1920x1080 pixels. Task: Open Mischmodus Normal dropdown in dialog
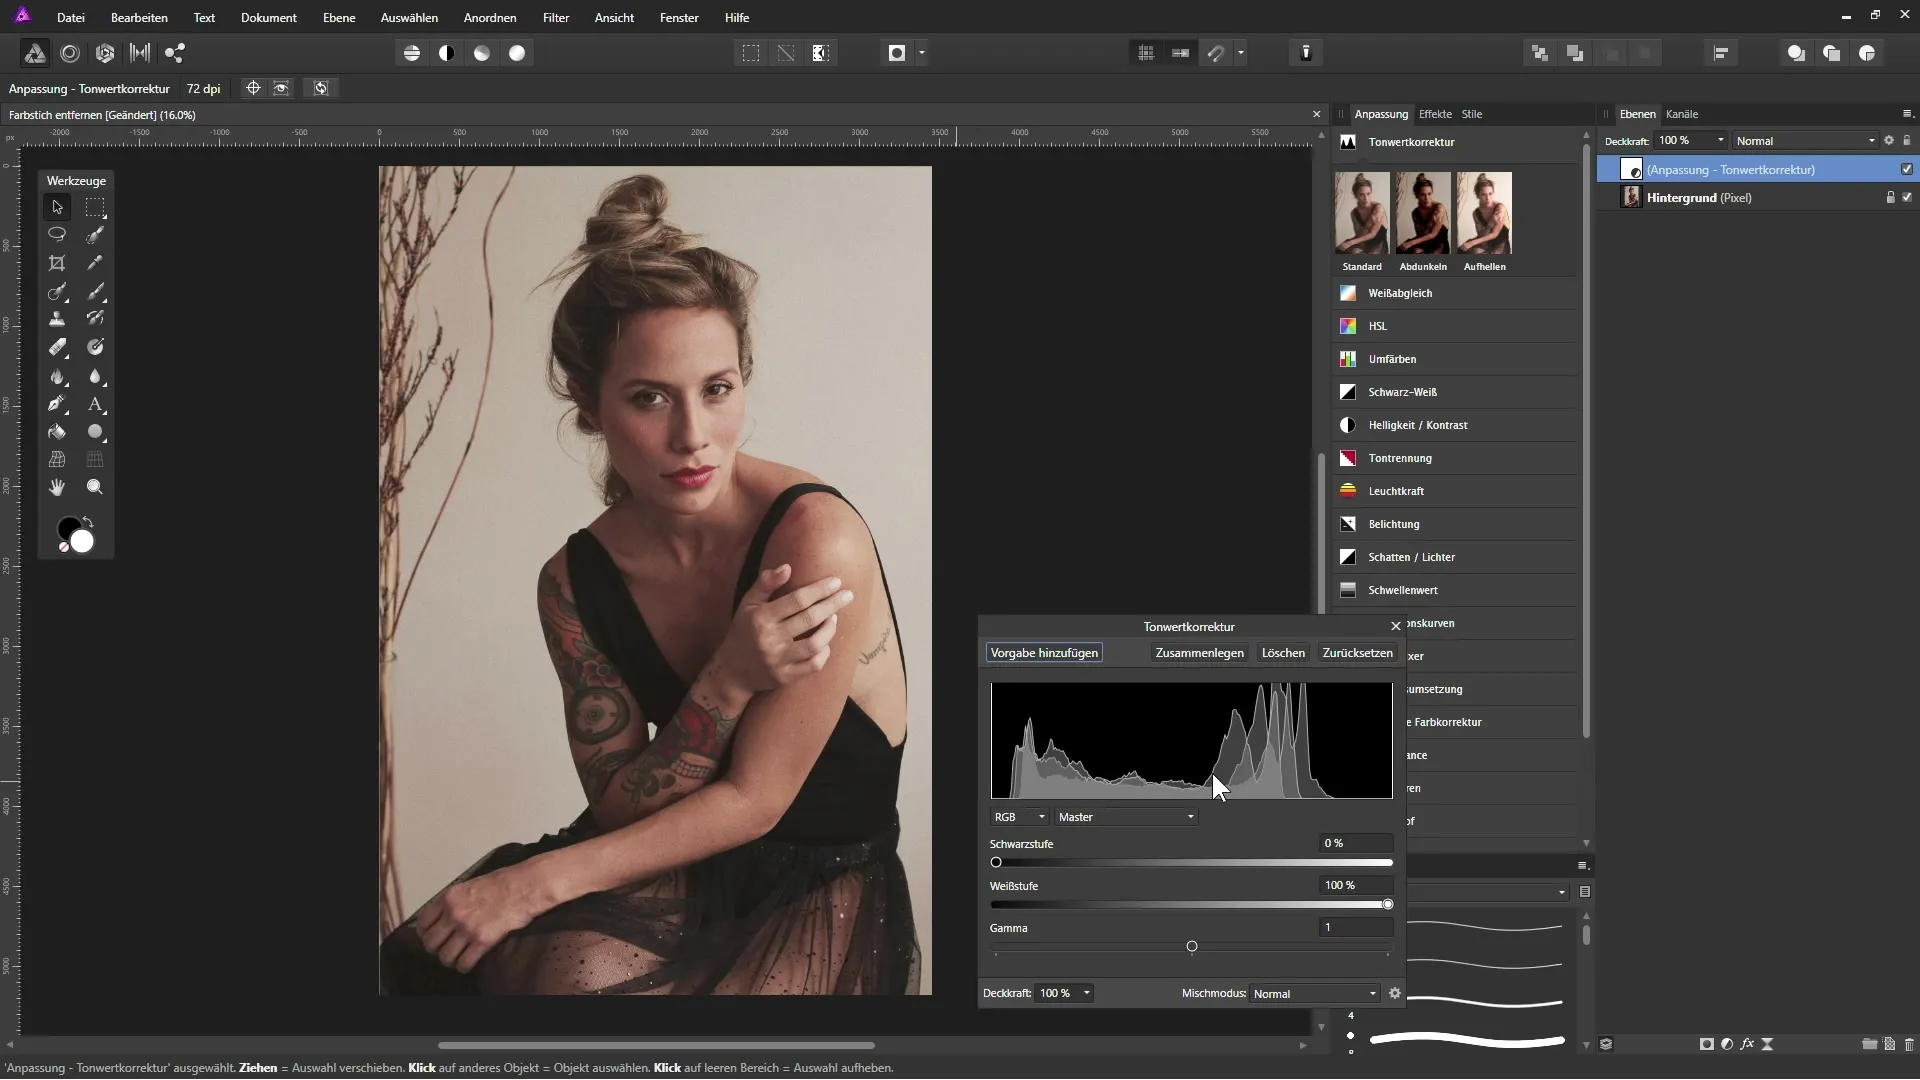pyautogui.click(x=1315, y=993)
